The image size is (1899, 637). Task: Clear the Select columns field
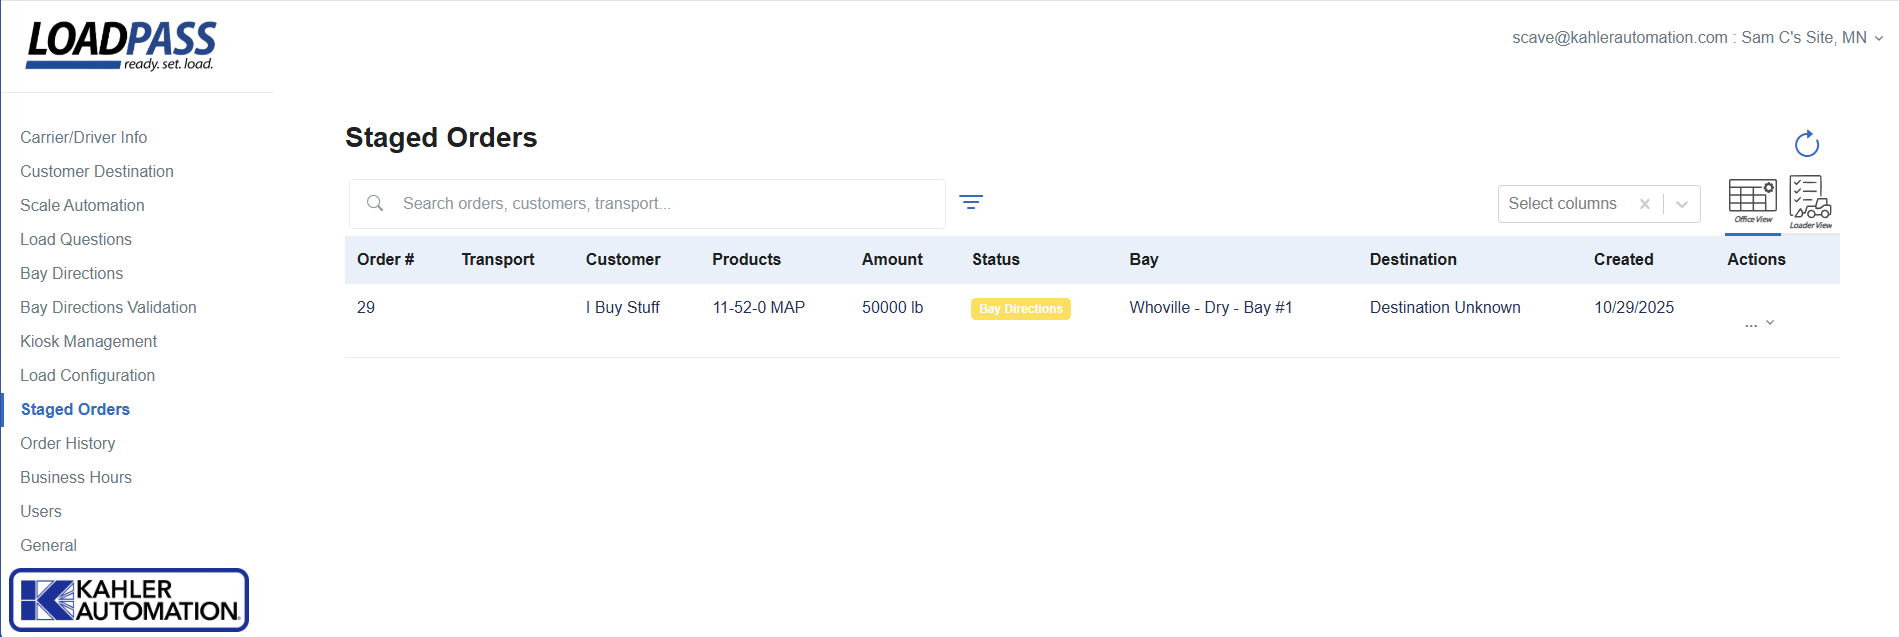(1644, 204)
